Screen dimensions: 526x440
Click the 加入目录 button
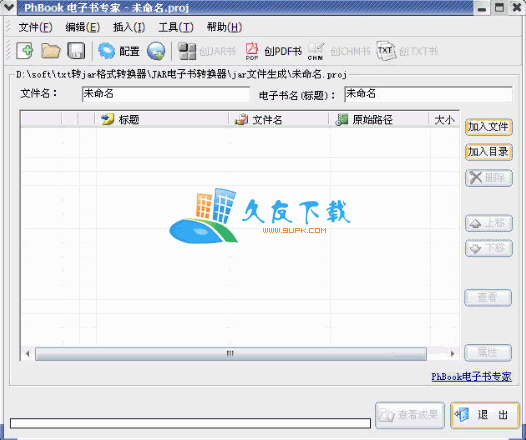coord(489,152)
